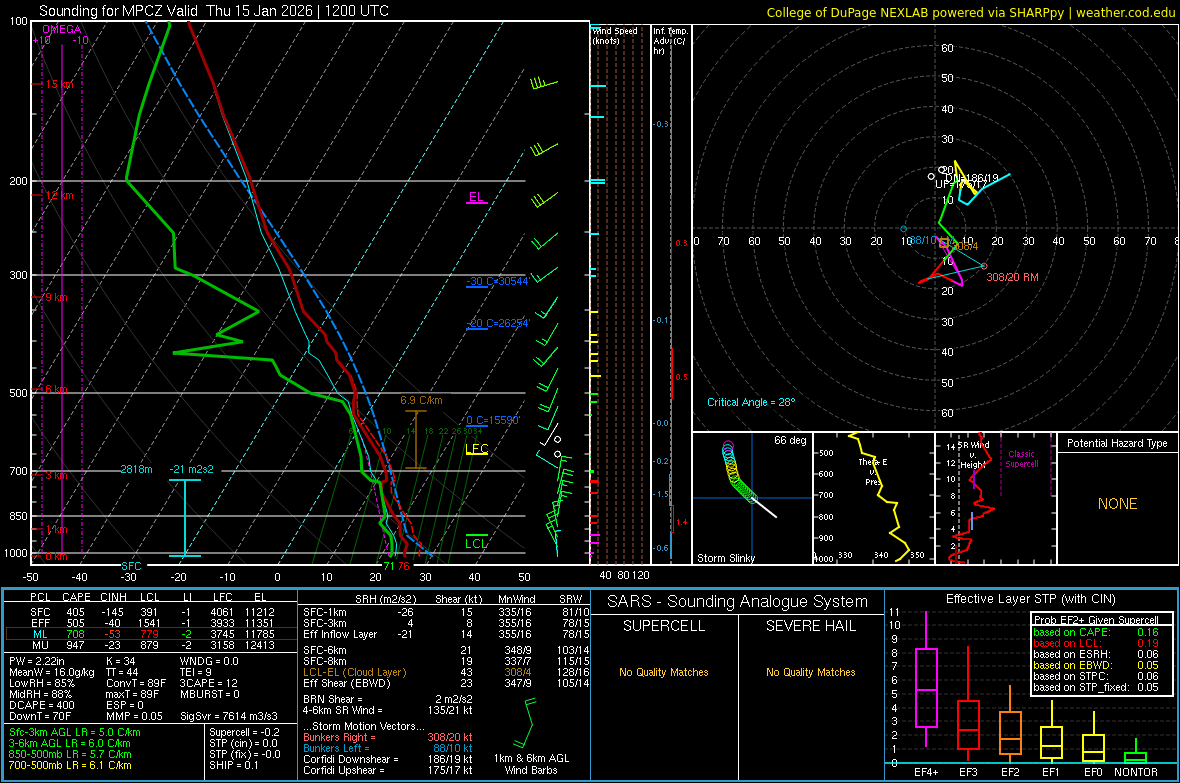Click the Corfidi Downshear vector line
The image size is (1180, 783).
click(x=388, y=760)
